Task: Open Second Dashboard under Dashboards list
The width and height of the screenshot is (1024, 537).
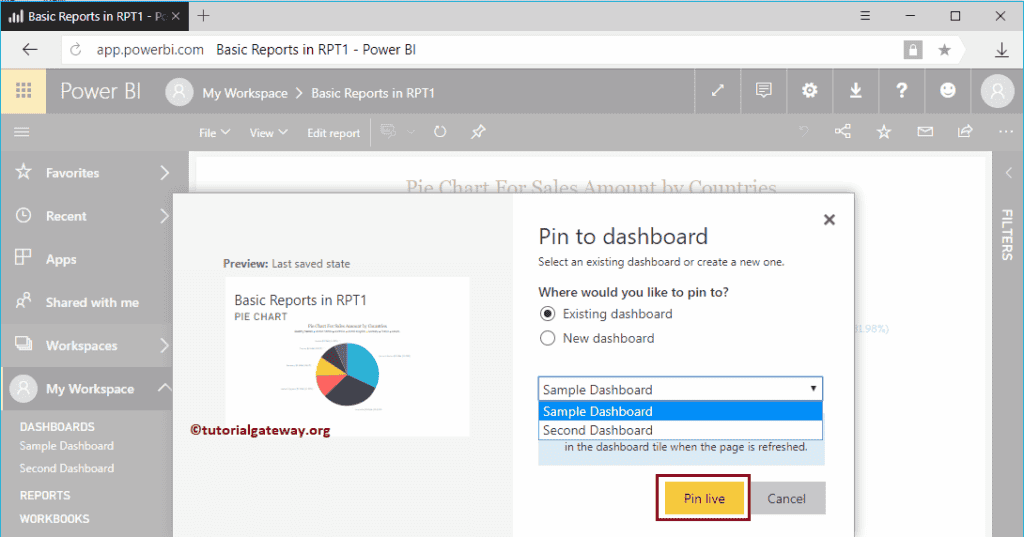Action: [x=67, y=468]
